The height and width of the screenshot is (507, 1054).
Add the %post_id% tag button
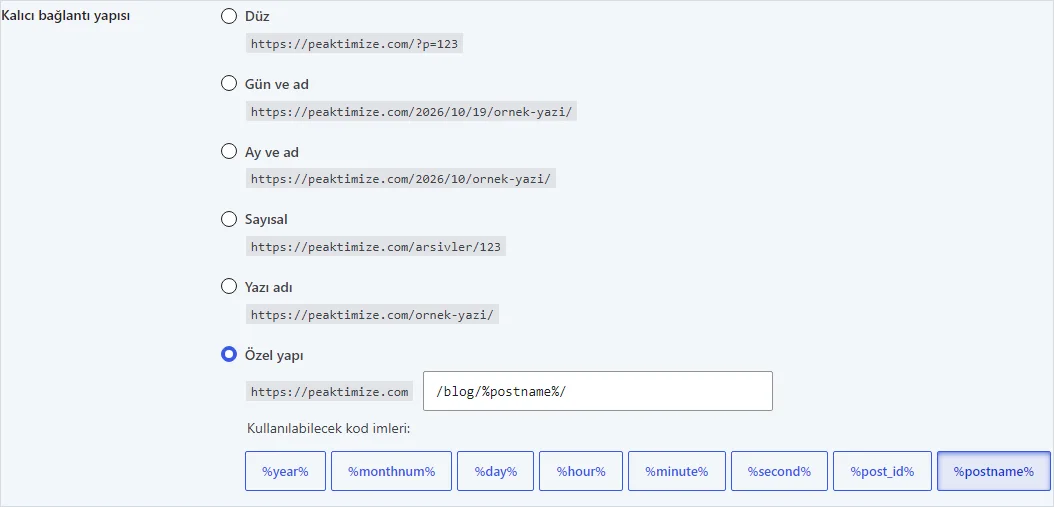pos(883,471)
